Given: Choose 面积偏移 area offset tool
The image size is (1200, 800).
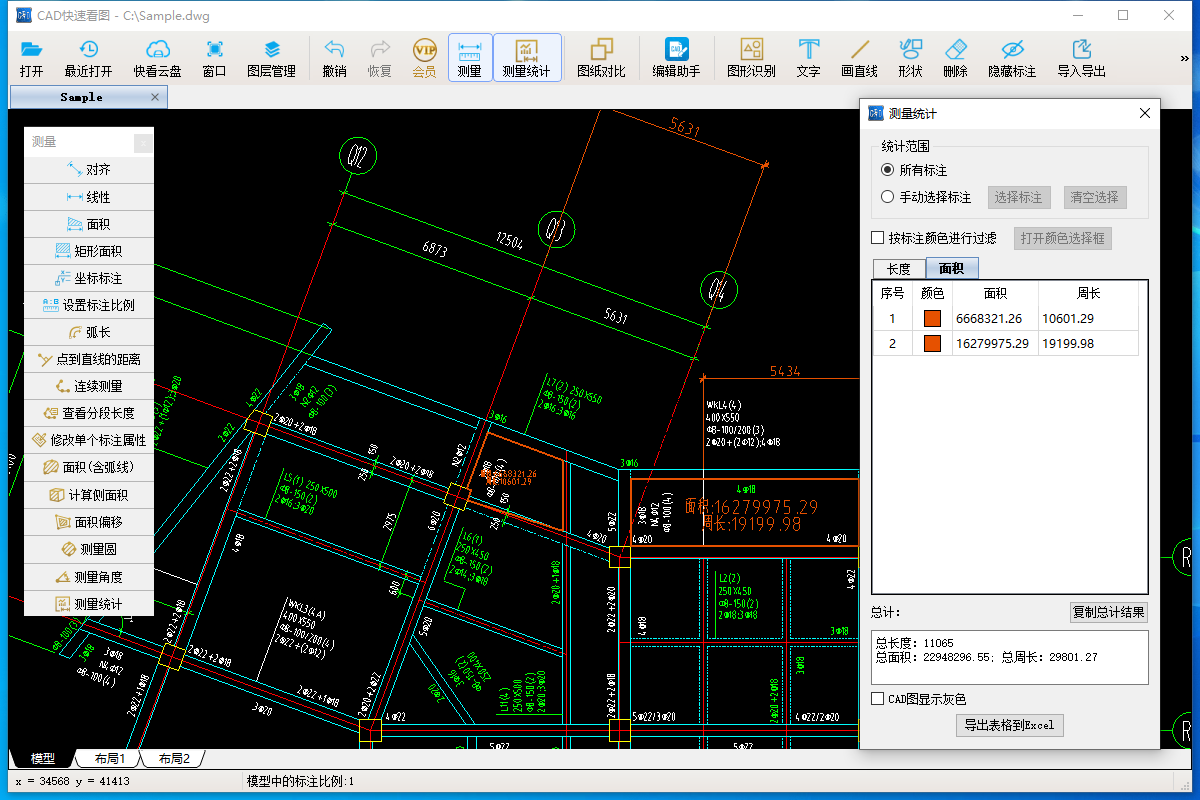Looking at the screenshot, I should coord(89,522).
